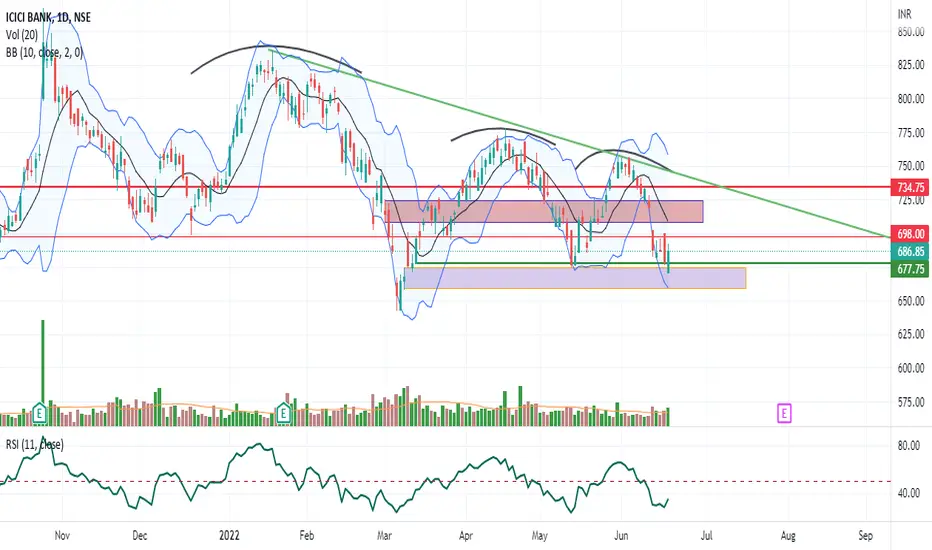This screenshot has height=550, width=932.
Task: Select the black arc over the April peak
Action: point(503,130)
